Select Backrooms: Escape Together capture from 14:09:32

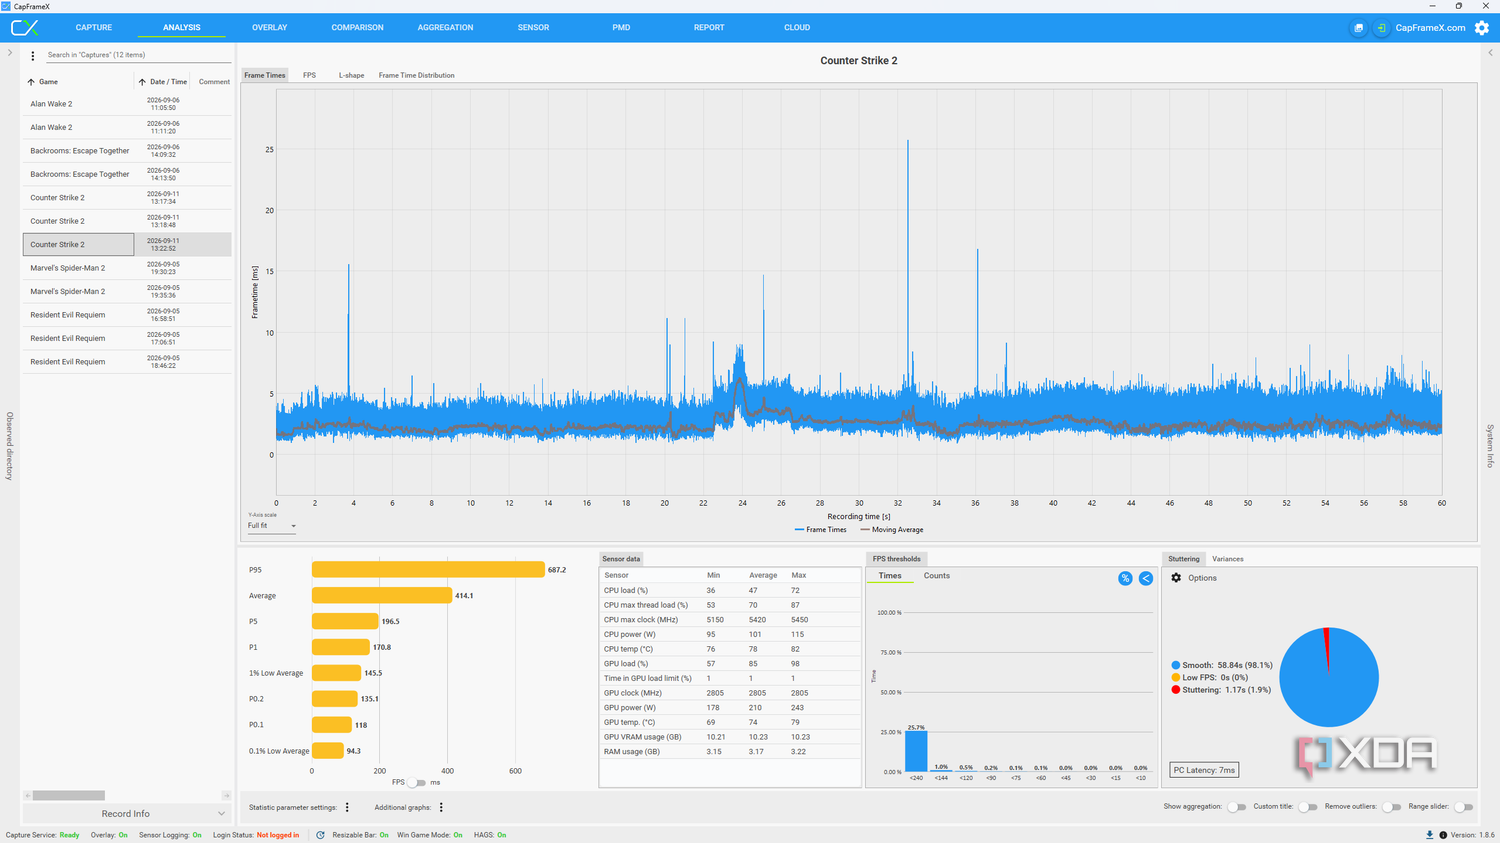click(127, 151)
